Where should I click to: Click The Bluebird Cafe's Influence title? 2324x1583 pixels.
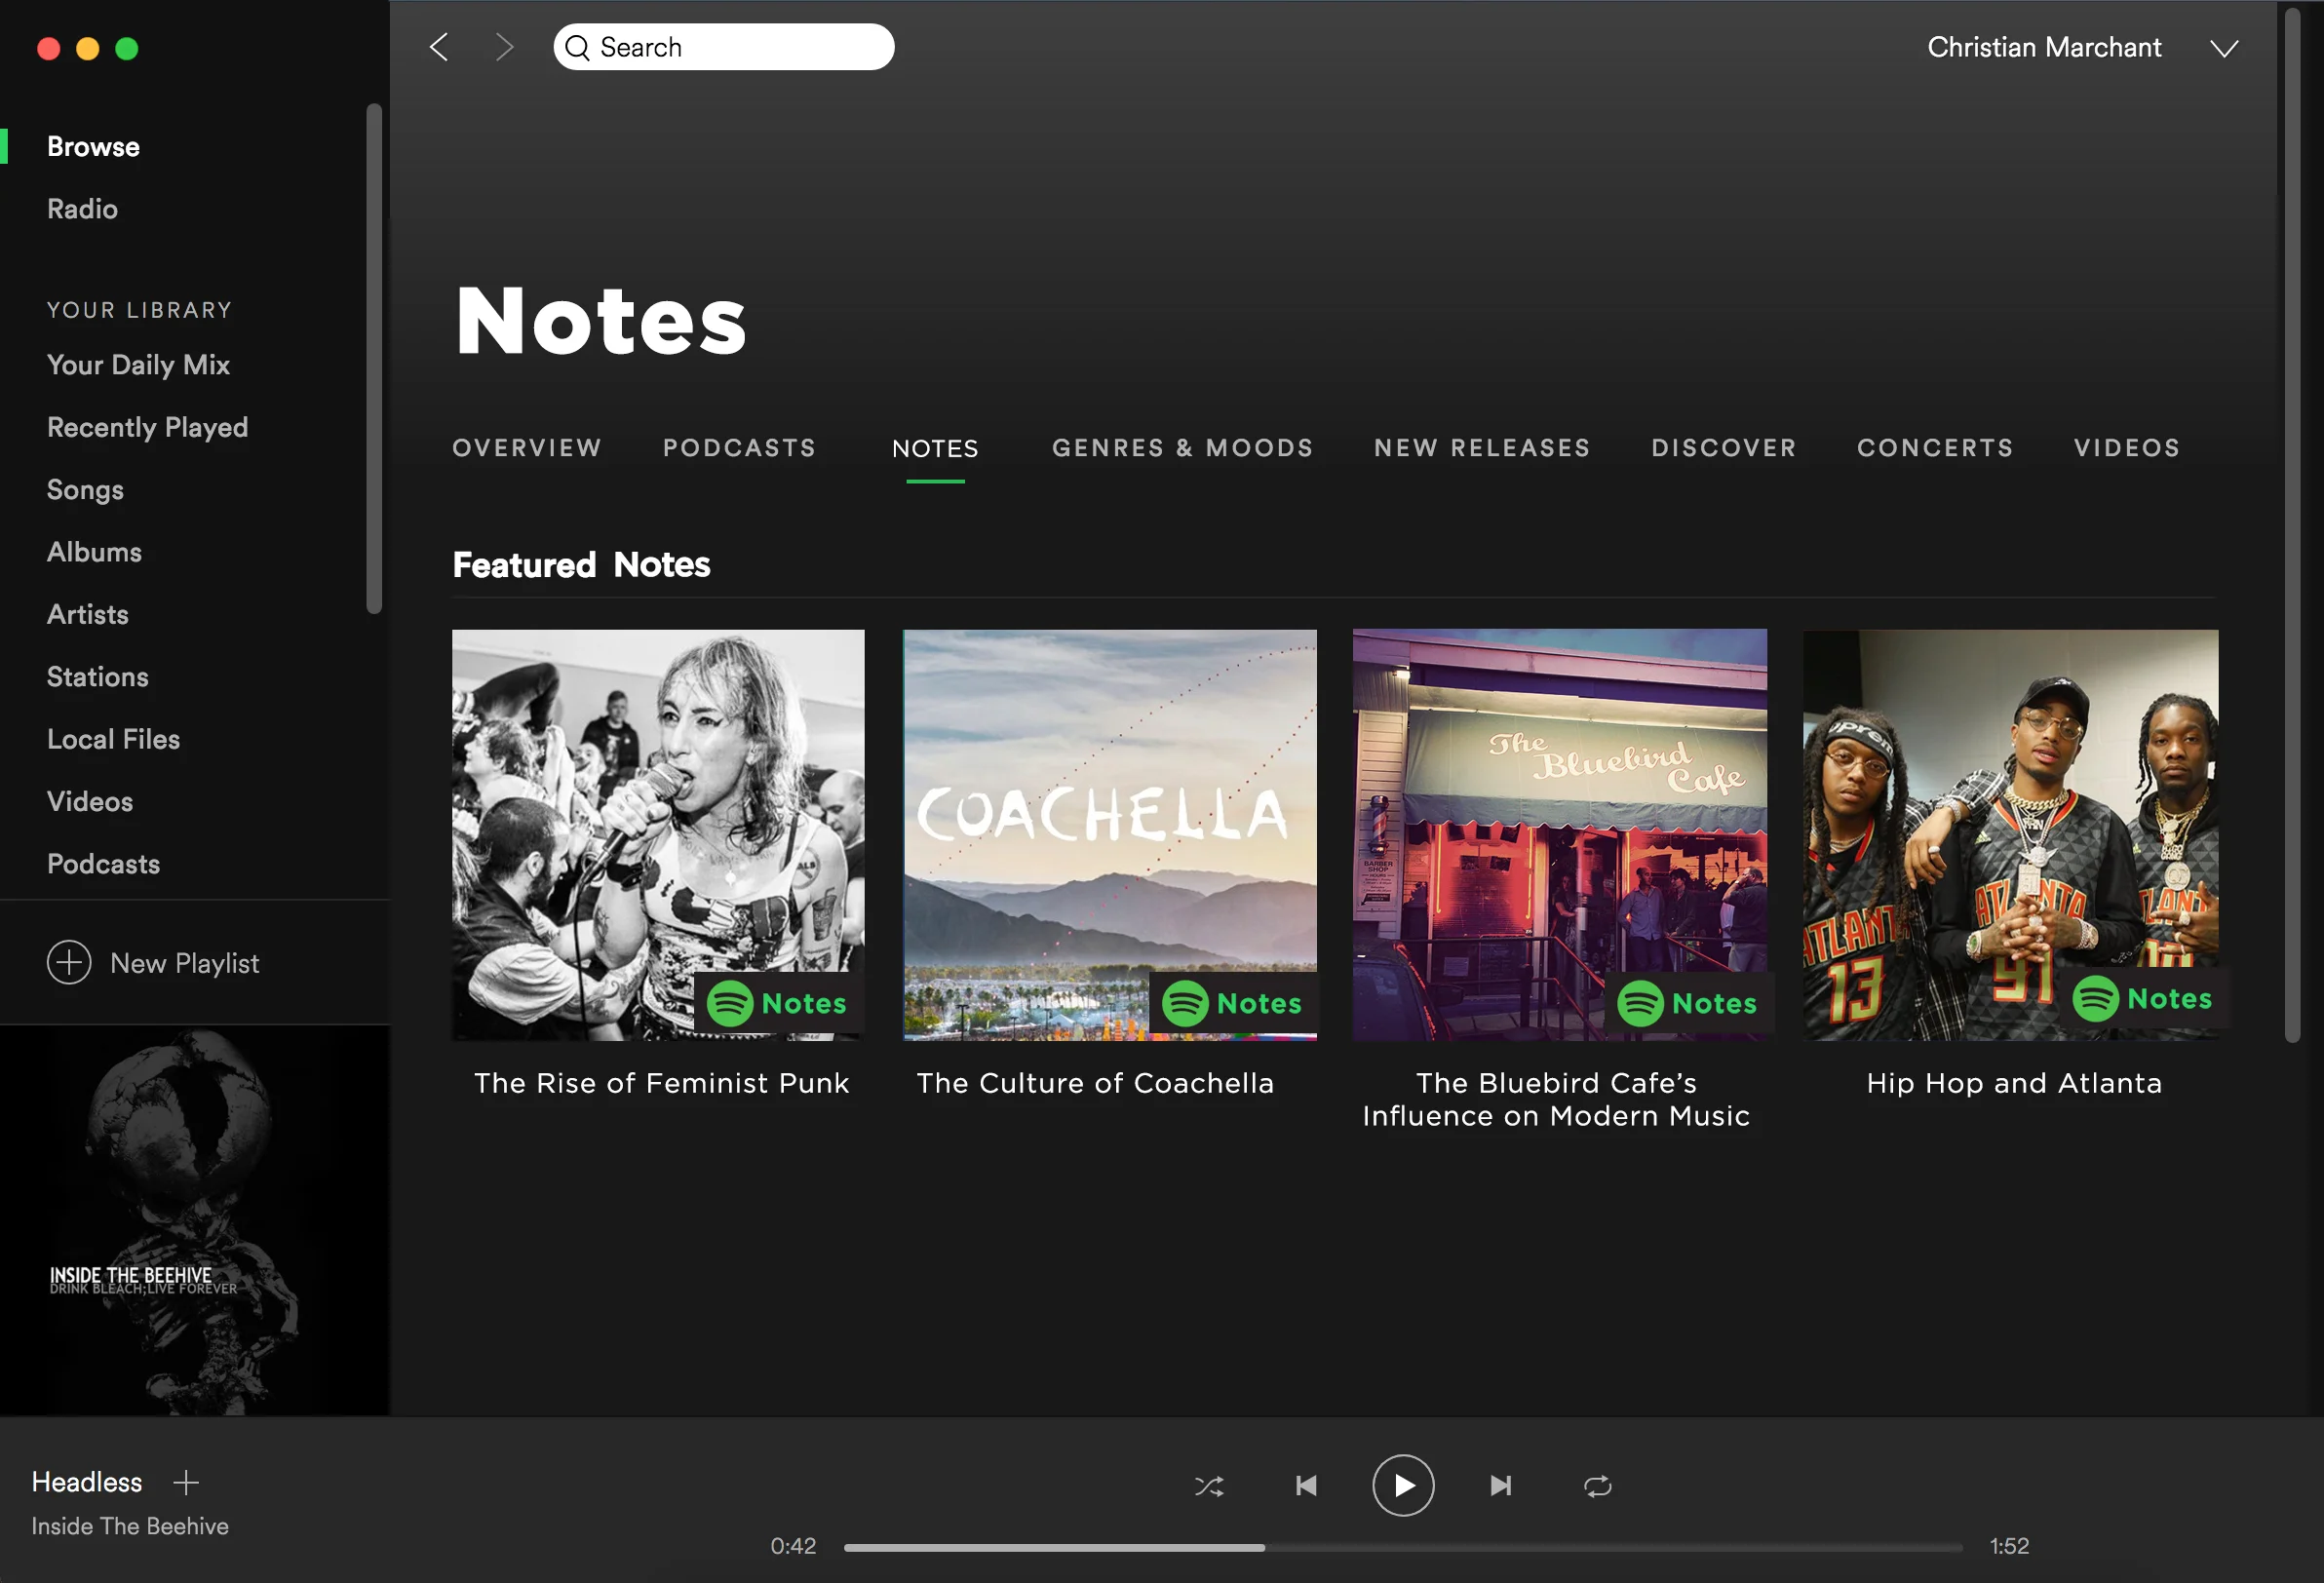pyautogui.click(x=1556, y=1099)
